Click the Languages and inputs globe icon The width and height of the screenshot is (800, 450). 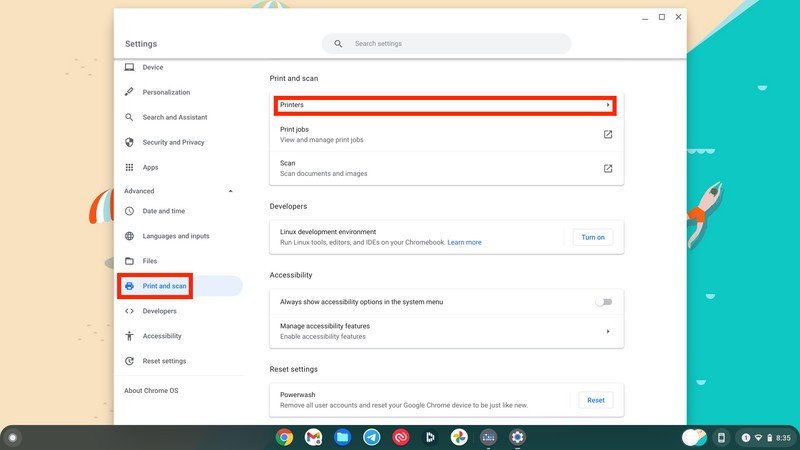point(130,236)
